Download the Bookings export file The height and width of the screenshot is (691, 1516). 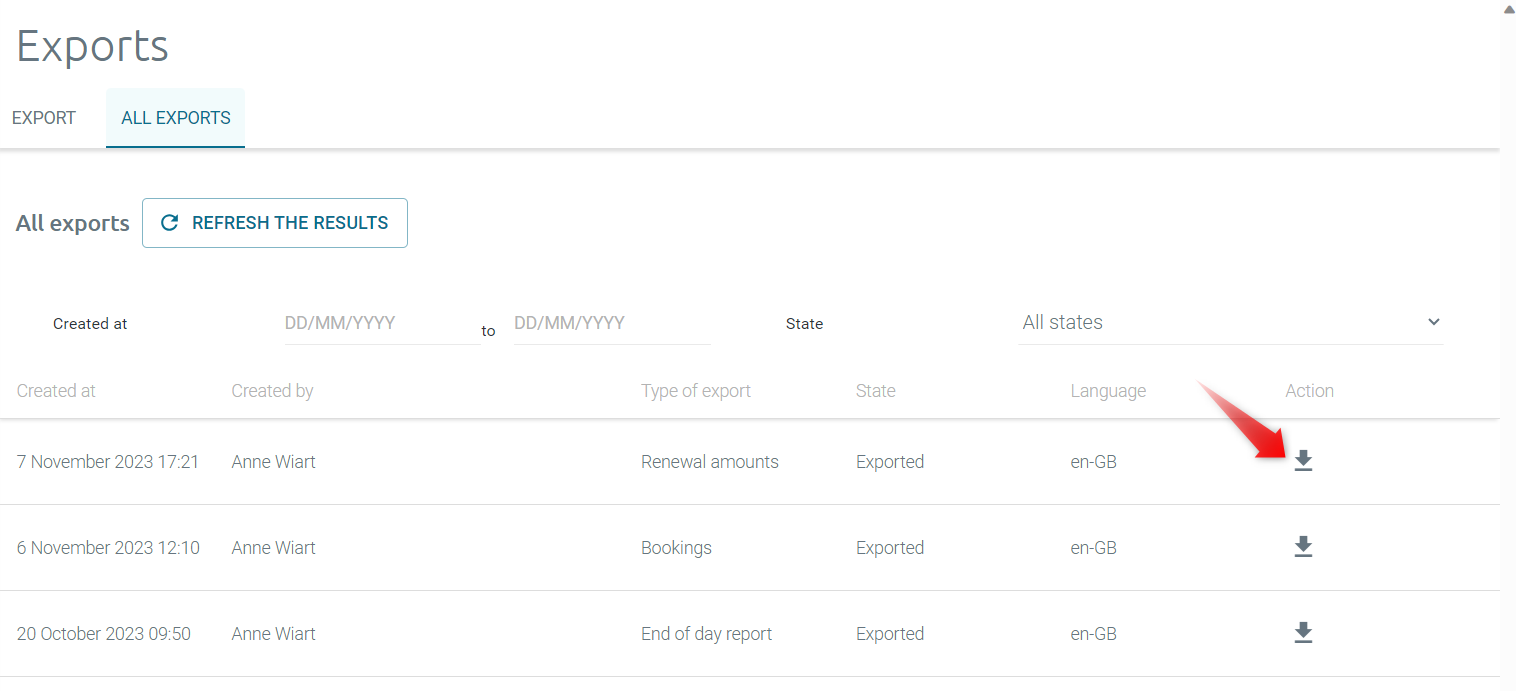(x=1303, y=547)
